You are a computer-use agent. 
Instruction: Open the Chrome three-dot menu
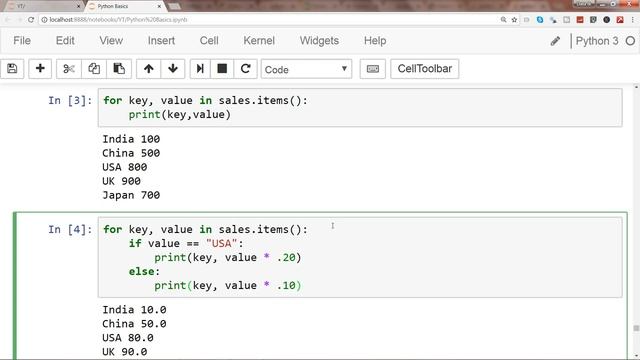click(633, 20)
